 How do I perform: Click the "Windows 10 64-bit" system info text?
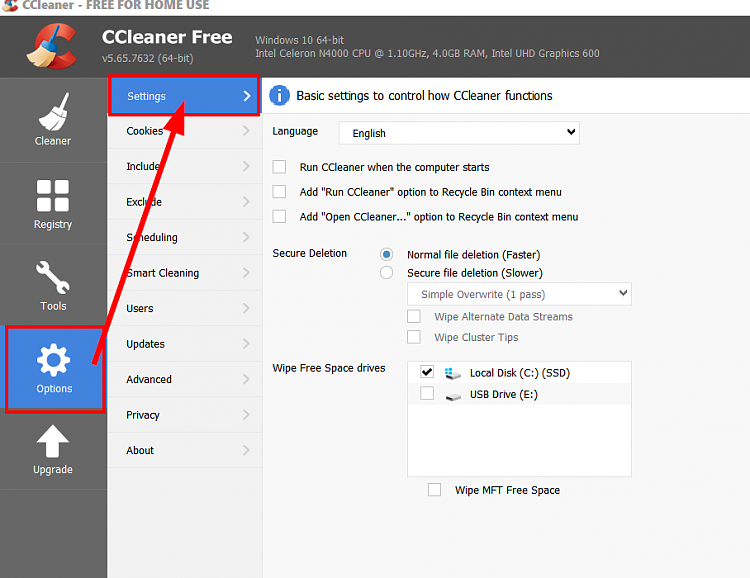[x=299, y=40]
